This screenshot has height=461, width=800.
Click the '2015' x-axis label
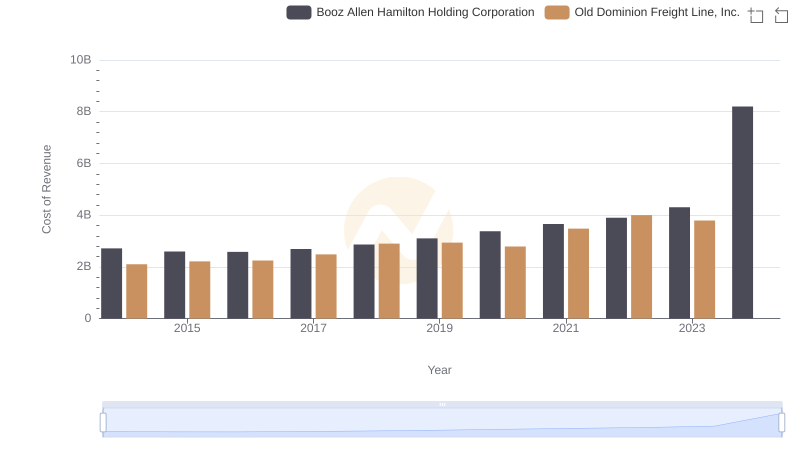187,328
